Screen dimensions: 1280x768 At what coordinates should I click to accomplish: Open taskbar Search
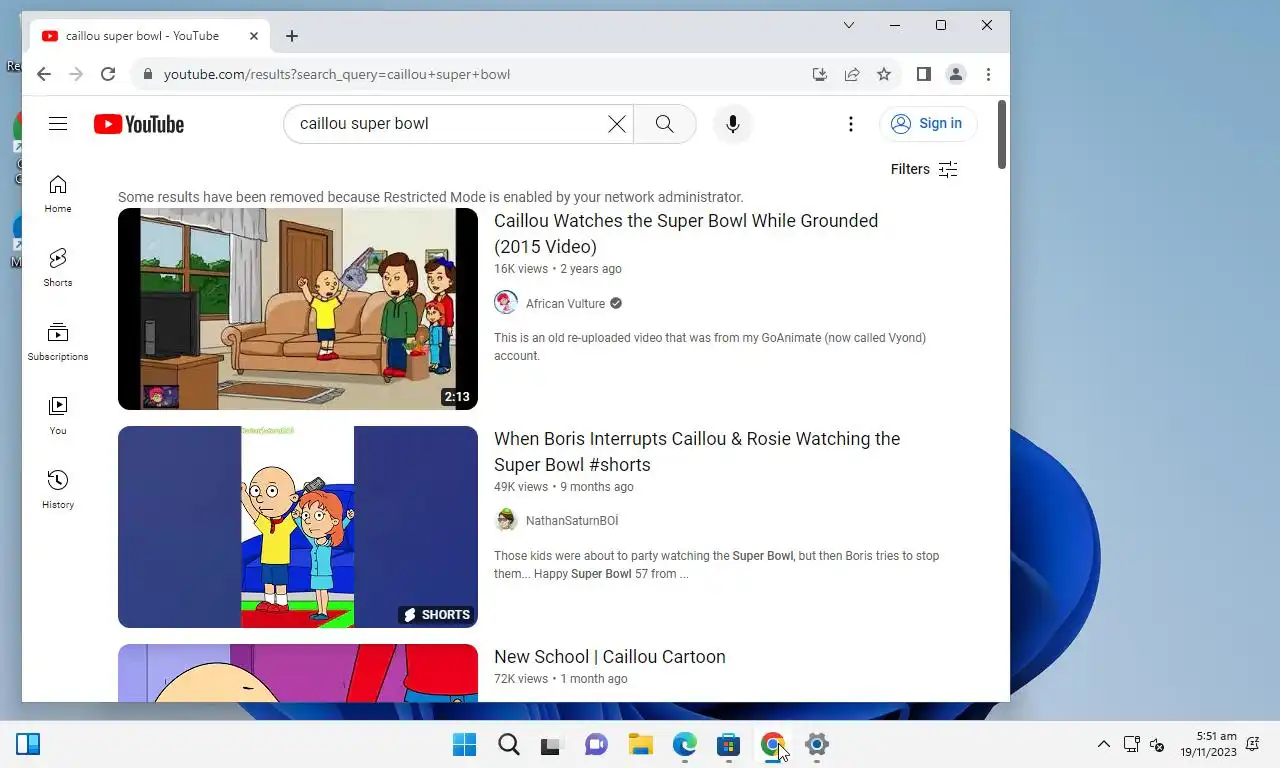(x=509, y=744)
